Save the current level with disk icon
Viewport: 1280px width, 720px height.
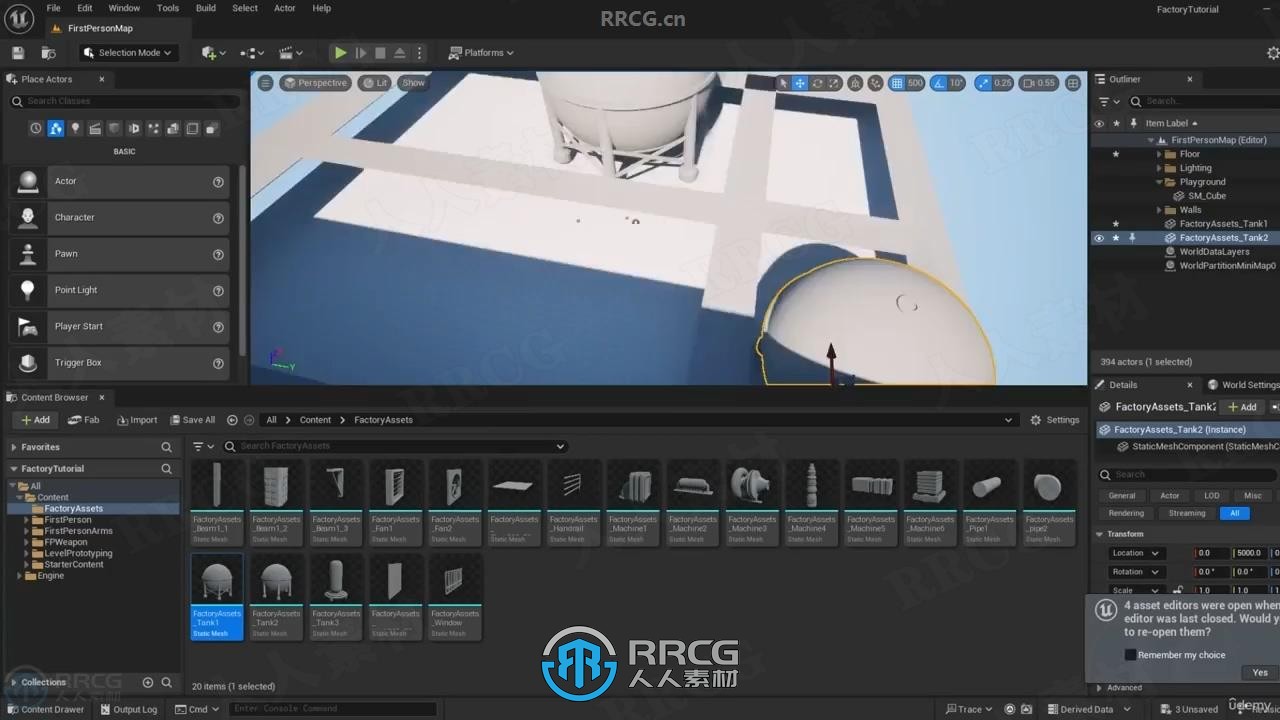(x=18, y=53)
